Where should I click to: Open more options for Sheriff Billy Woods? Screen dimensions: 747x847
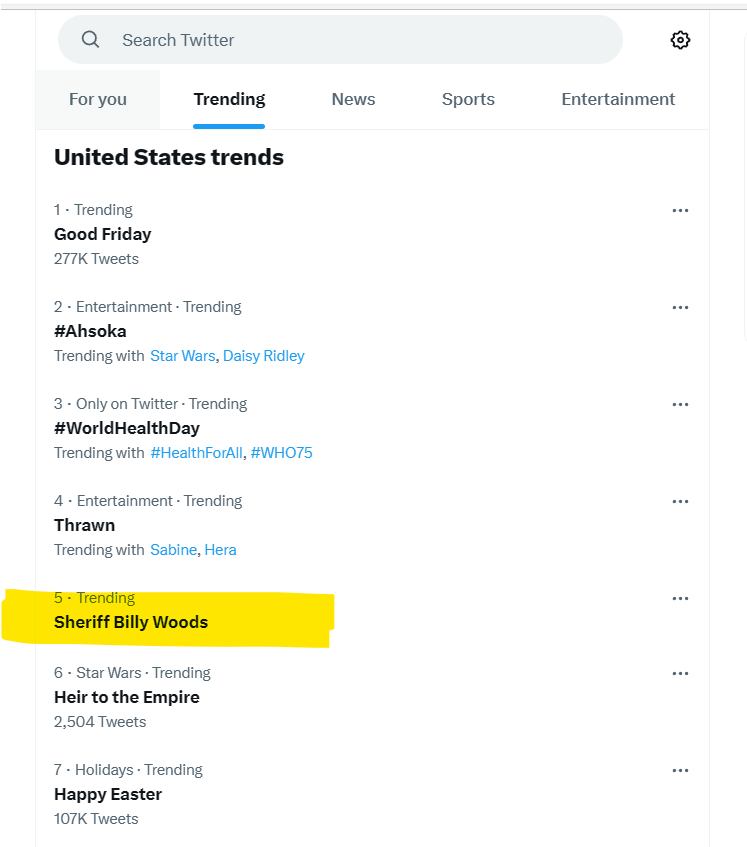[x=680, y=598]
